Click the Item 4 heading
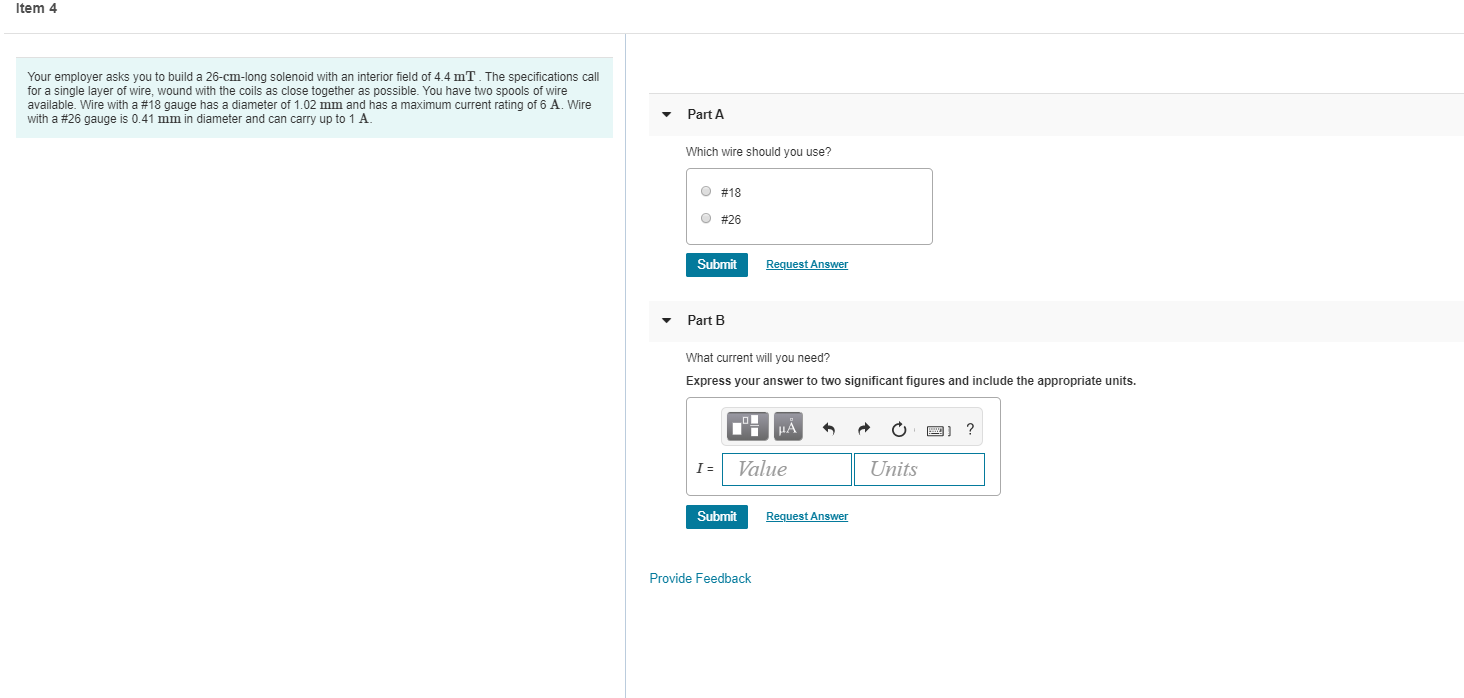The image size is (1464, 698). [36, 8]
